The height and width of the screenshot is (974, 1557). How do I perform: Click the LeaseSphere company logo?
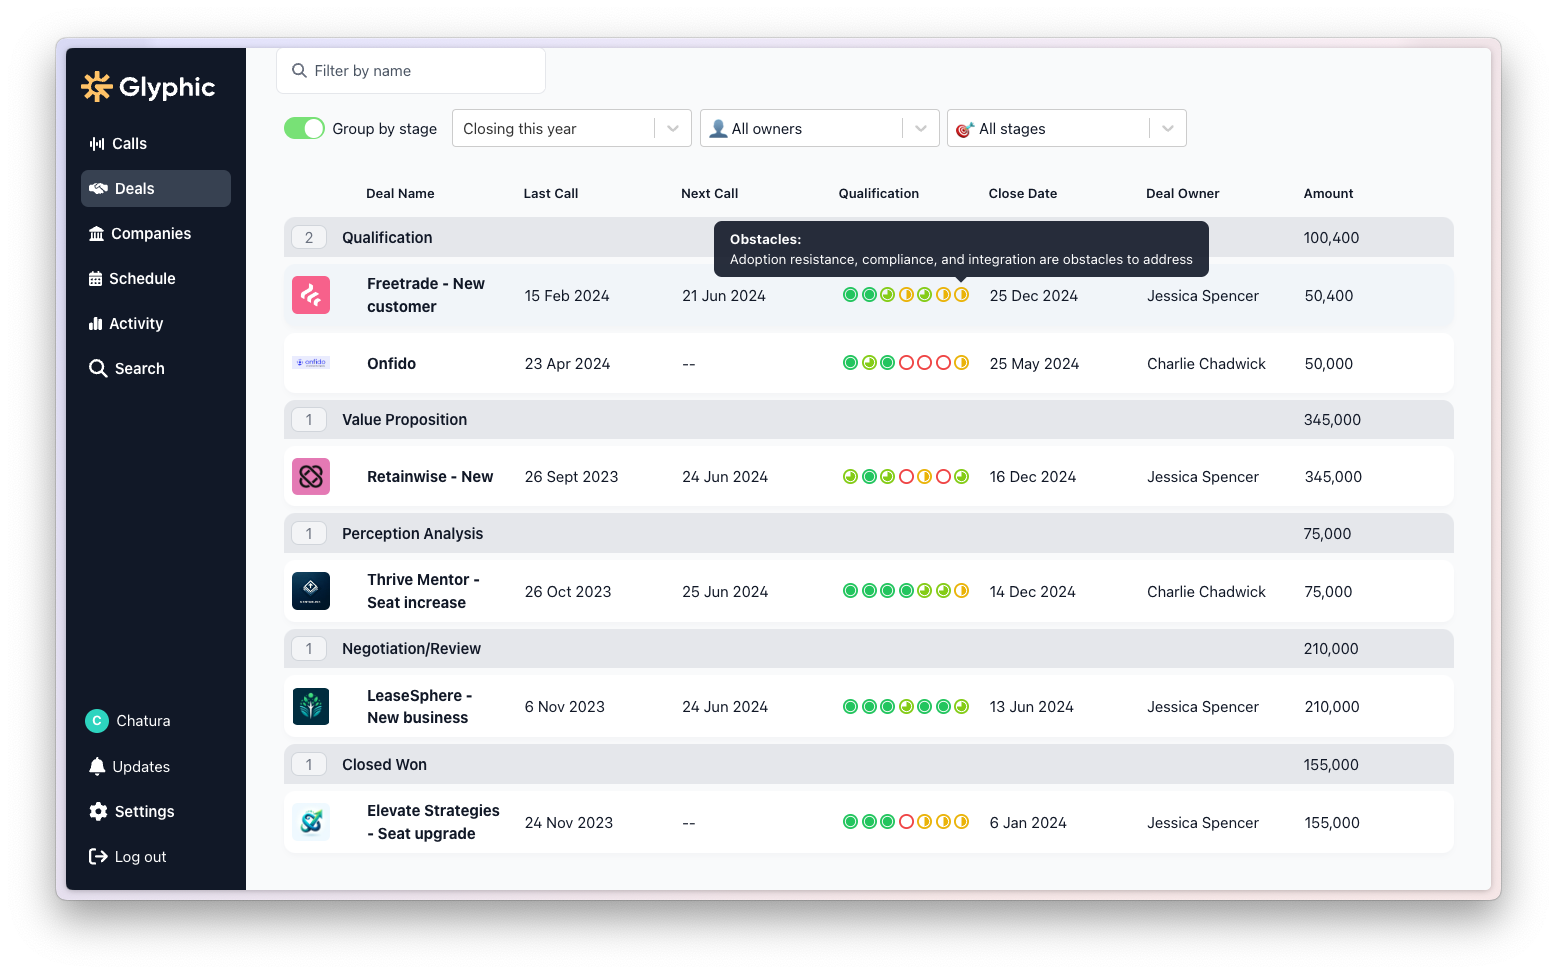[x=311, y=706]
